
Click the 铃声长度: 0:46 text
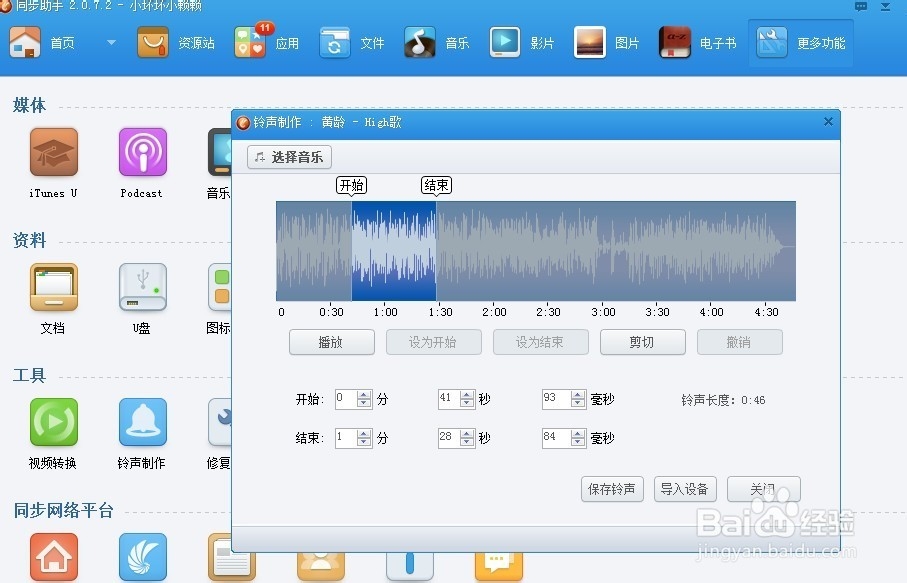pyautogui.click(x=723, y=400)
